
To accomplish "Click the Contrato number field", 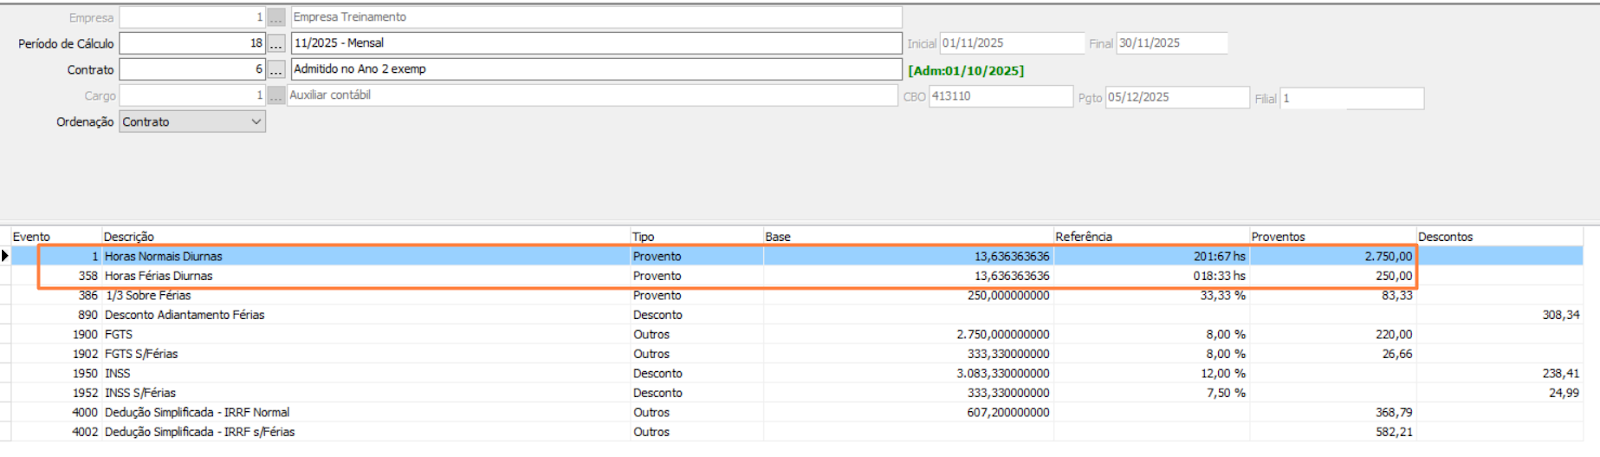I will (x=192, y=70).
